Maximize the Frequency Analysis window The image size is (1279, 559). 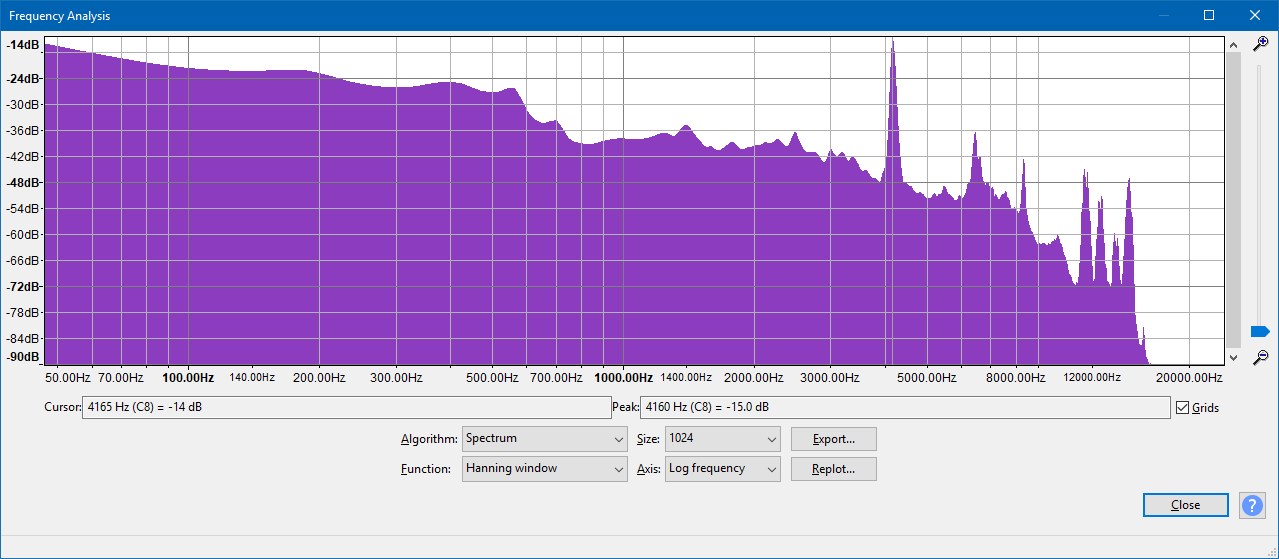click(1209, 15)
